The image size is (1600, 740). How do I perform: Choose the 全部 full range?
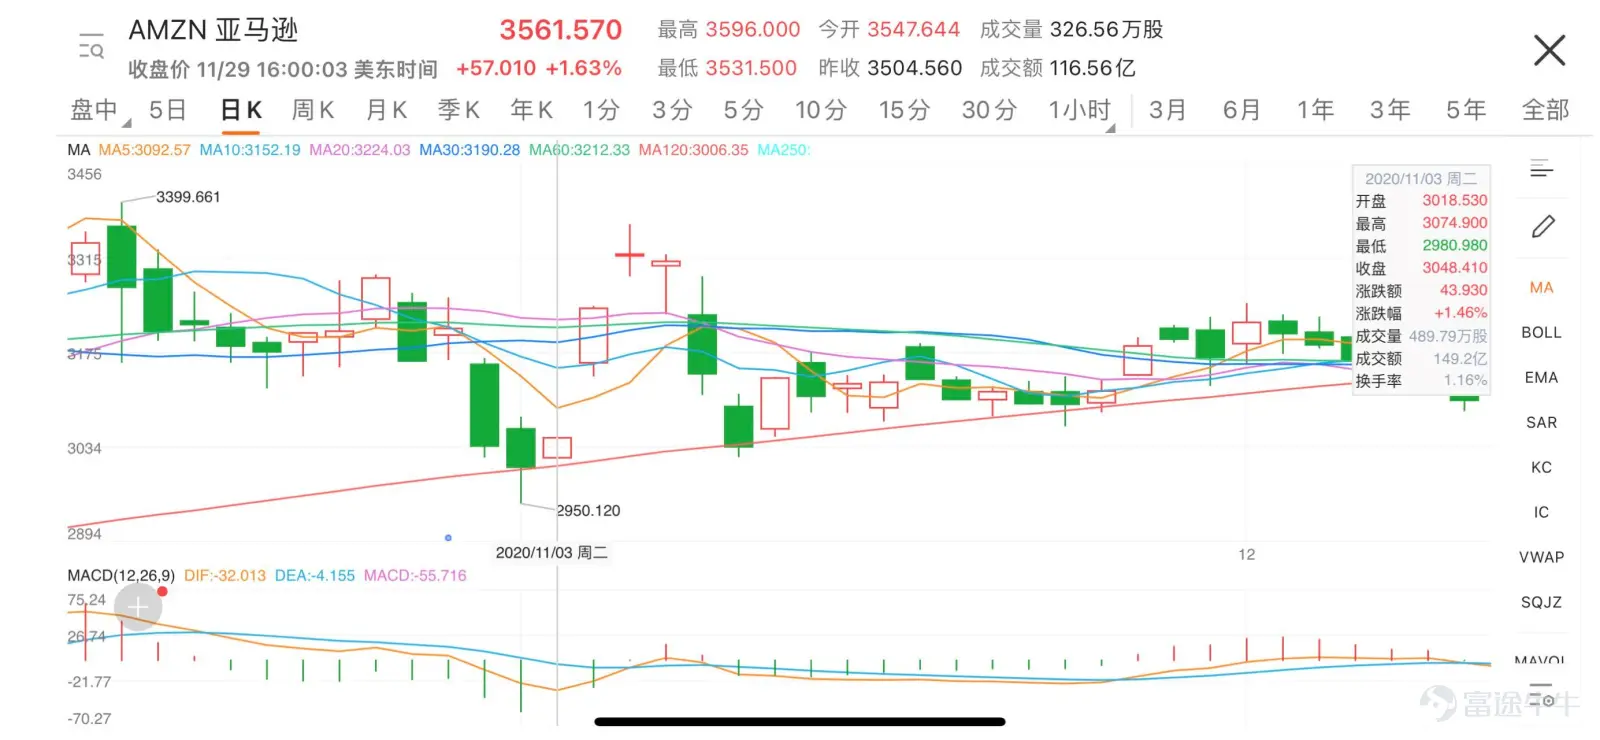[x=1545, y=110]
